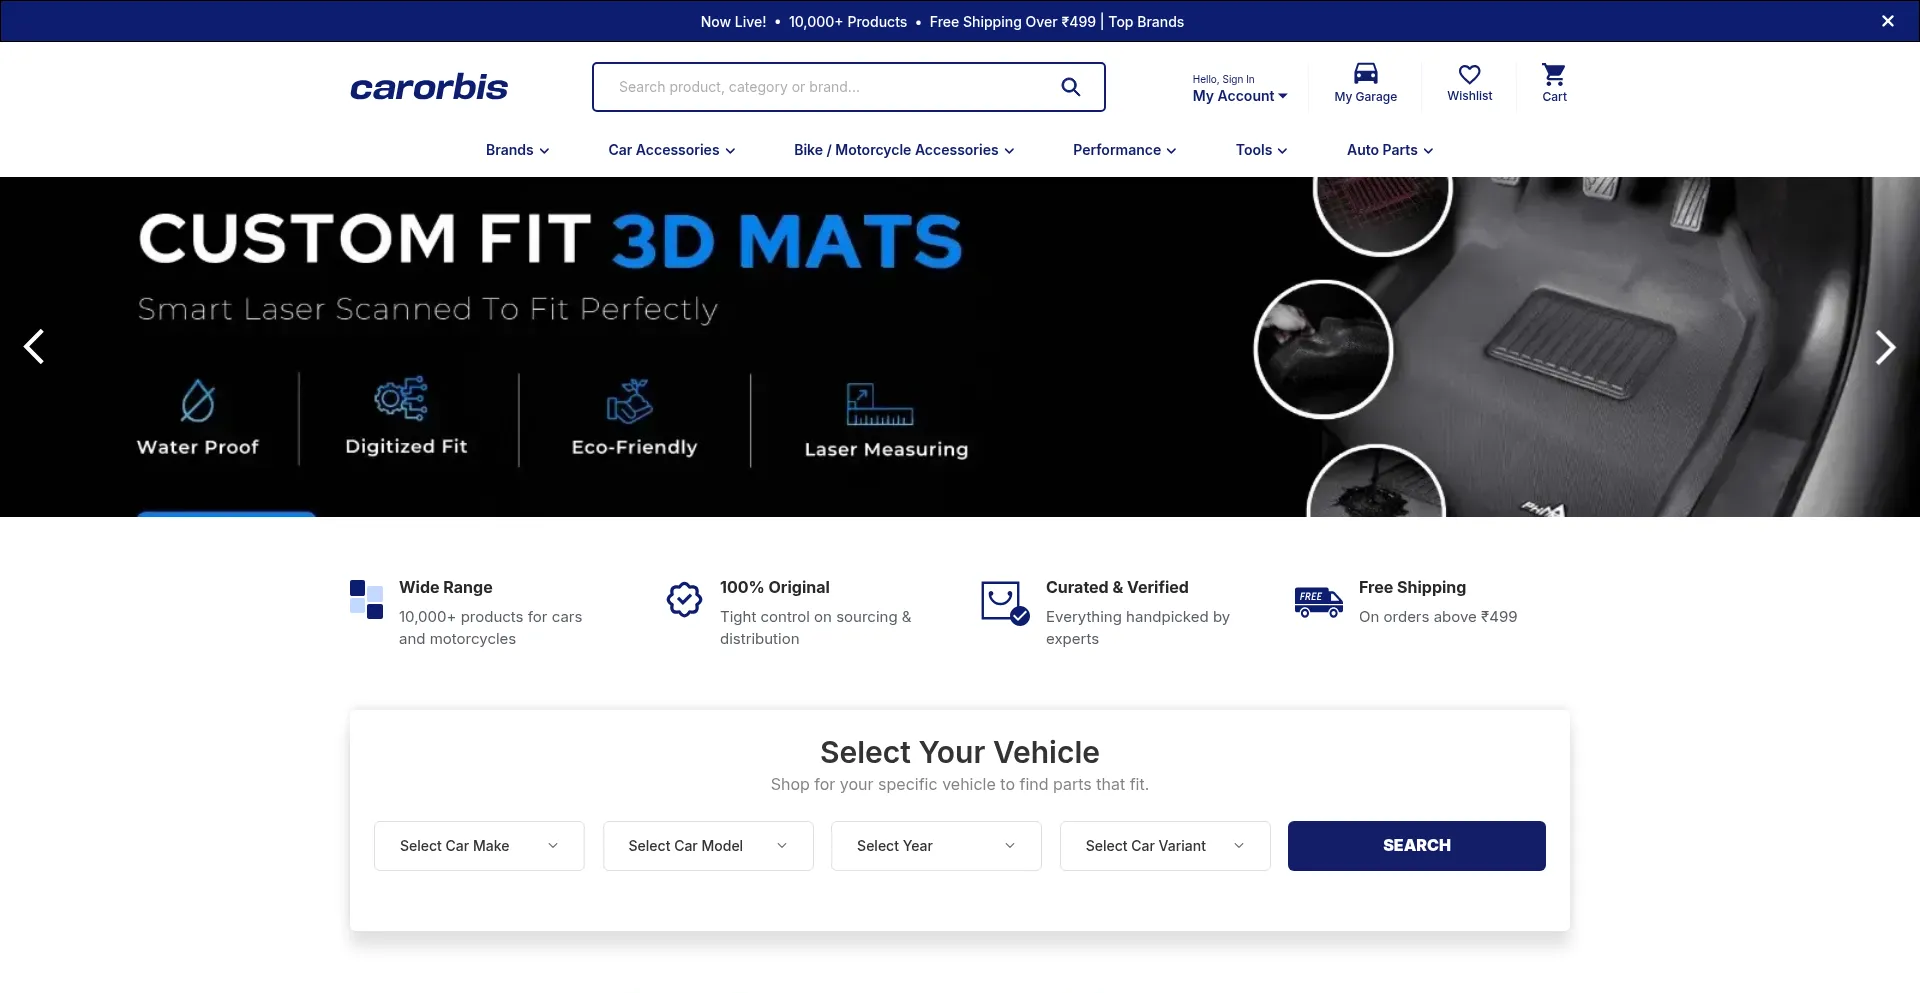1920x993 pixels.
Task: Click the Digitized Fit gear icon
Action: click(401, 398)
